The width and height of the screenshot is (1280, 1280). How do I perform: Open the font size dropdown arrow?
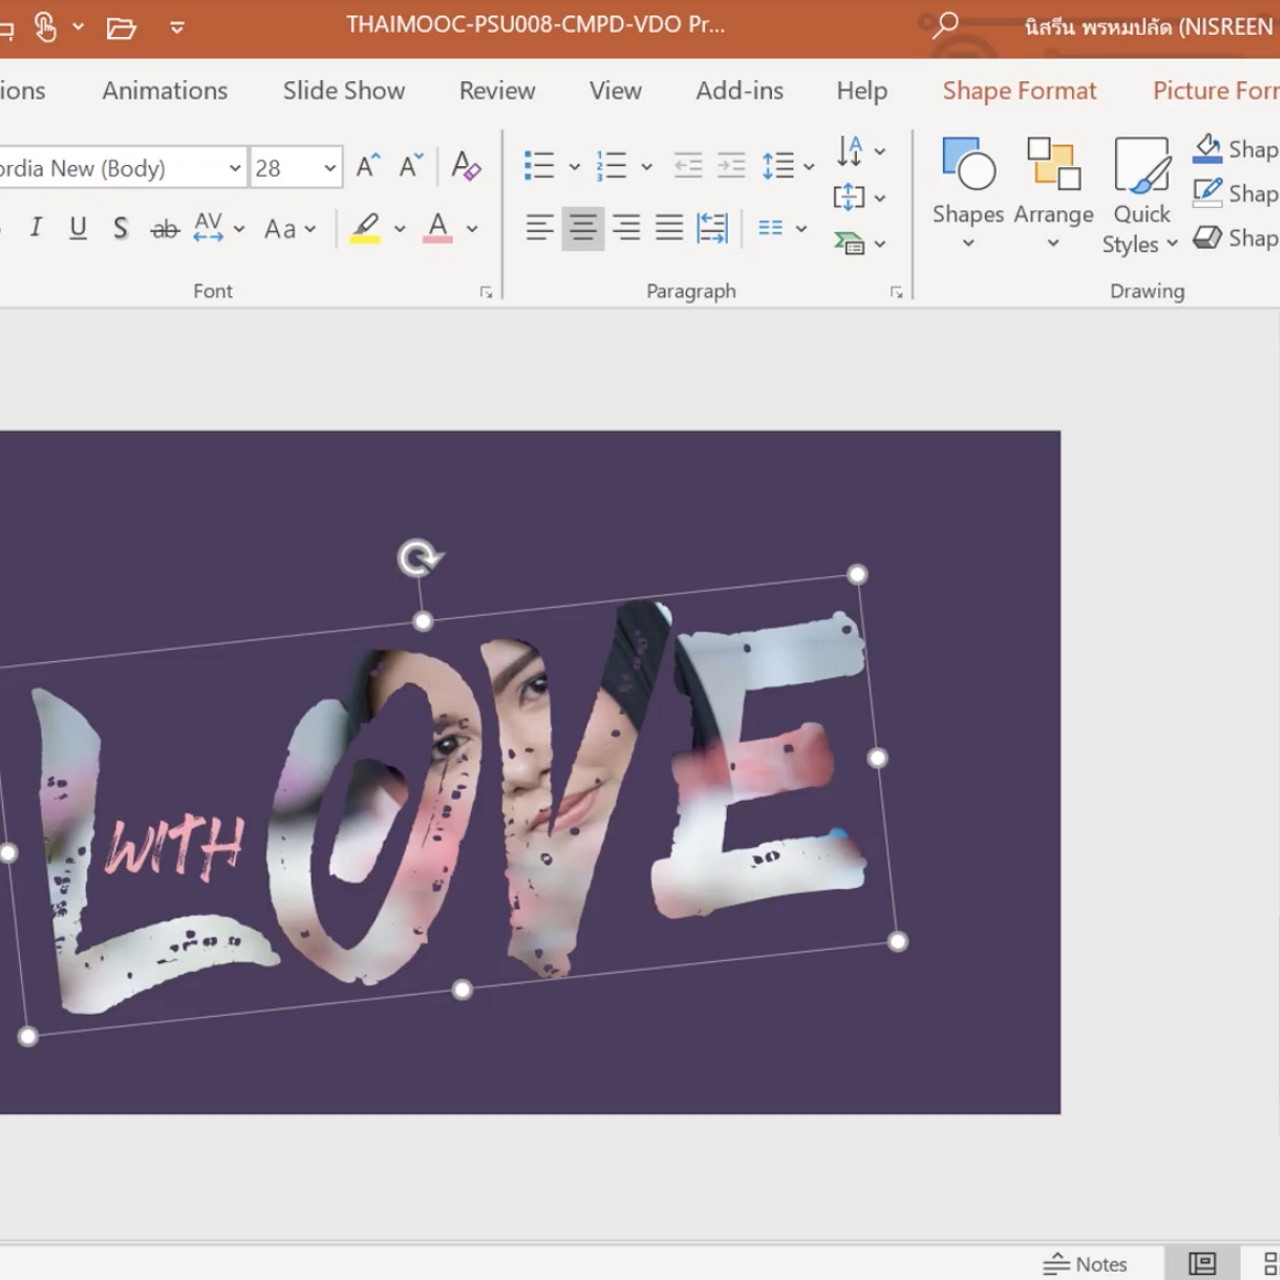(x=330, y=168)
